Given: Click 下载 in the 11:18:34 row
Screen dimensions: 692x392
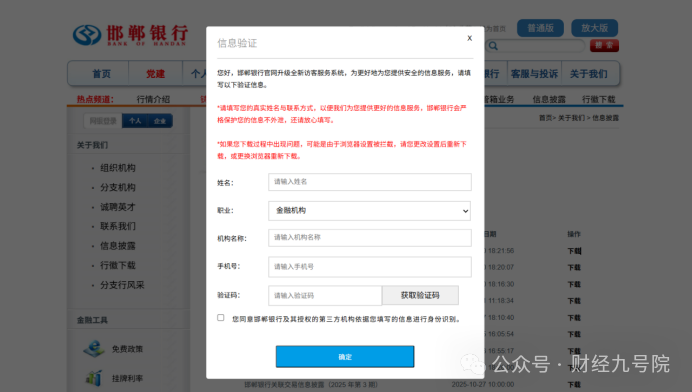Looking at the screenshot, I should (x=574, y=301).
